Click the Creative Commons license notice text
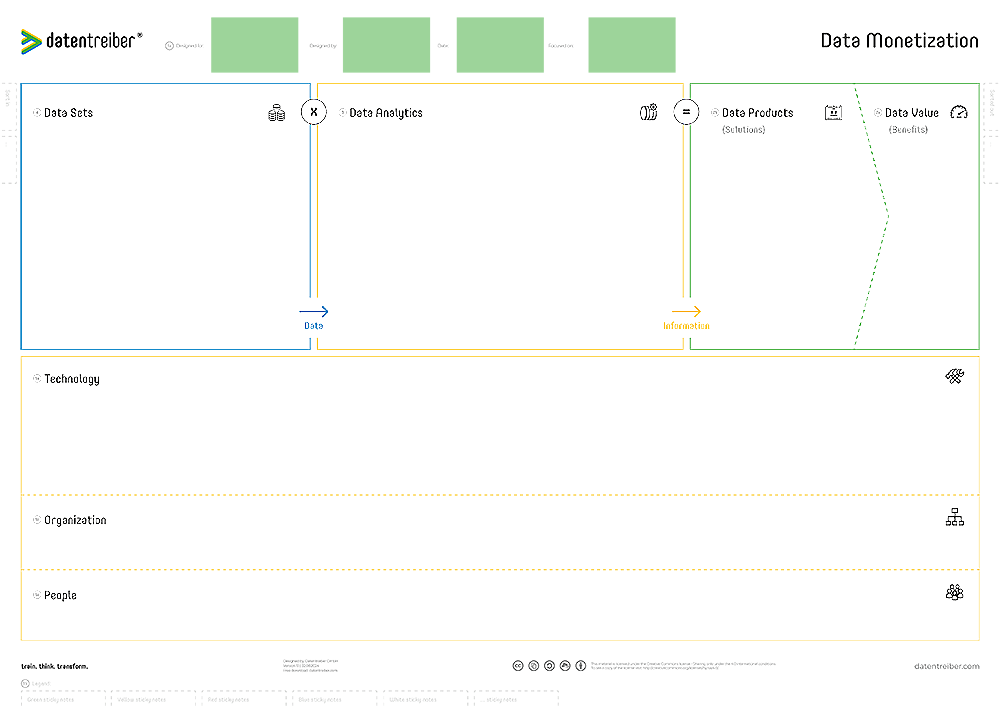This screenshot has width=1000, height=707. point(683,666)
